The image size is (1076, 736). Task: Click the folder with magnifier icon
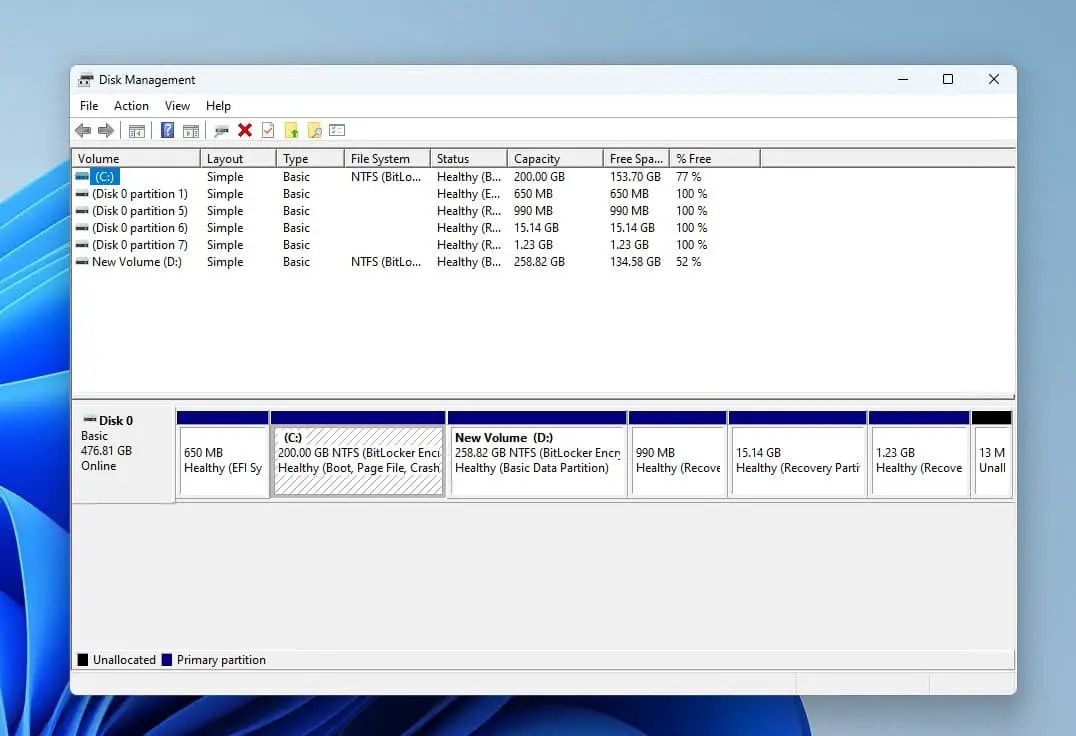coord(314,130)
